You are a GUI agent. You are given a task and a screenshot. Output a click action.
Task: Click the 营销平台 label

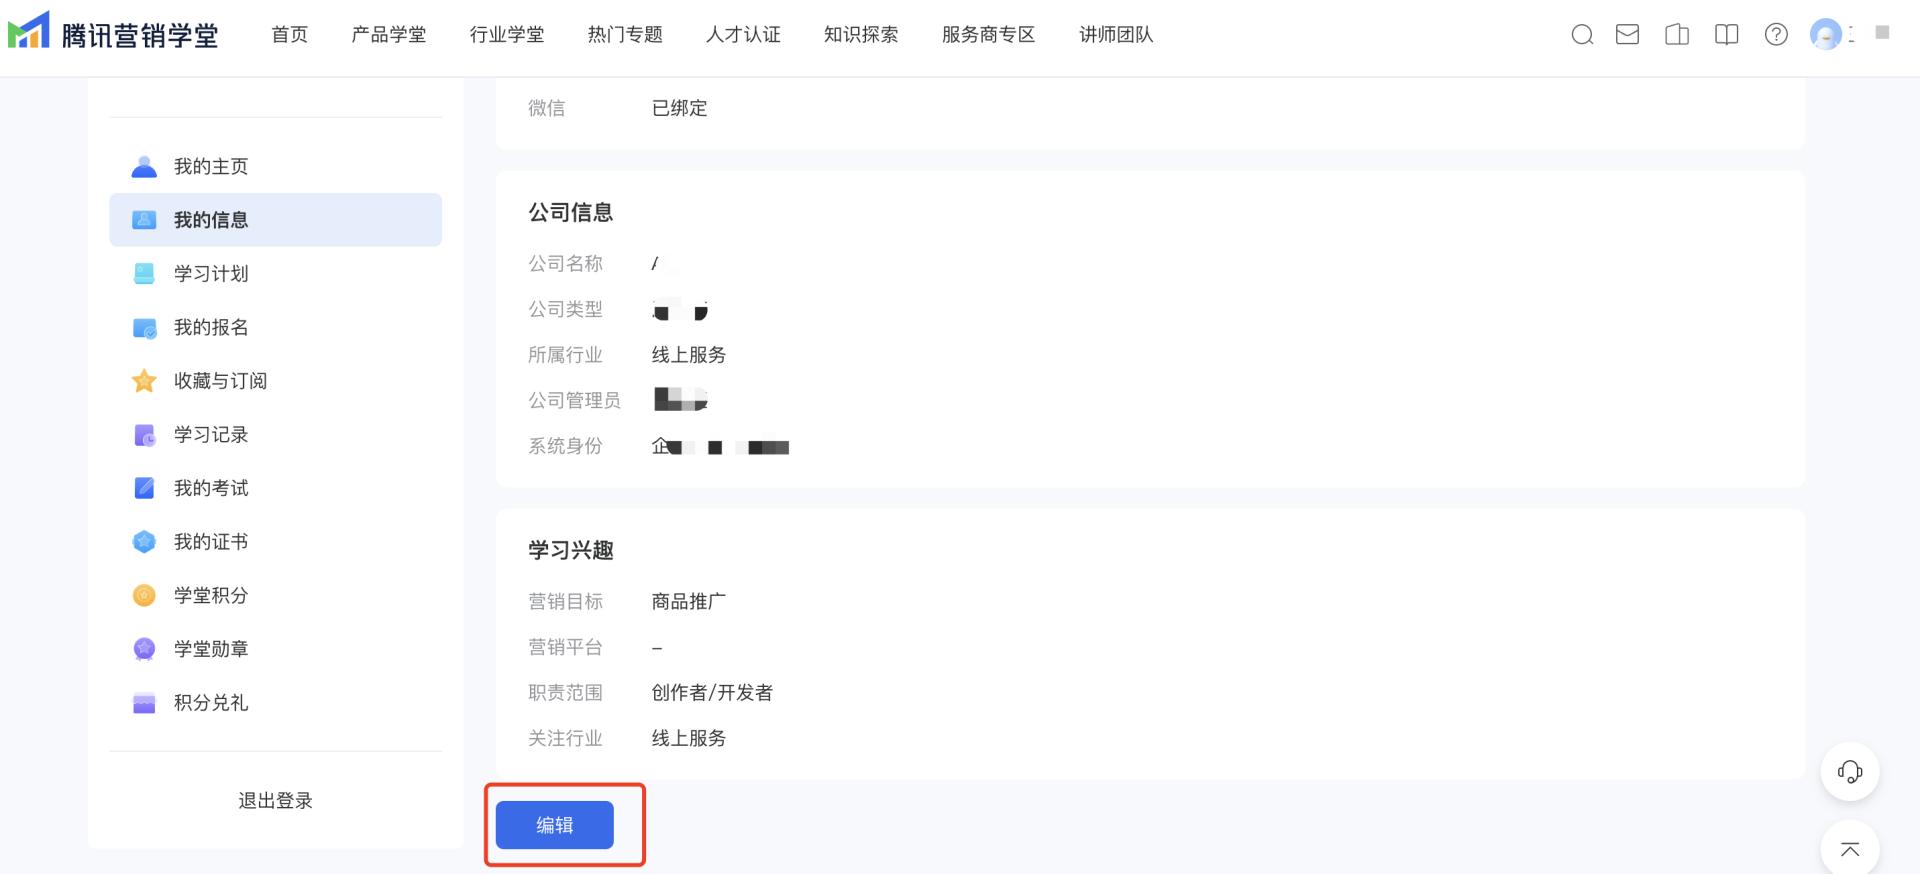coord(566,648)
